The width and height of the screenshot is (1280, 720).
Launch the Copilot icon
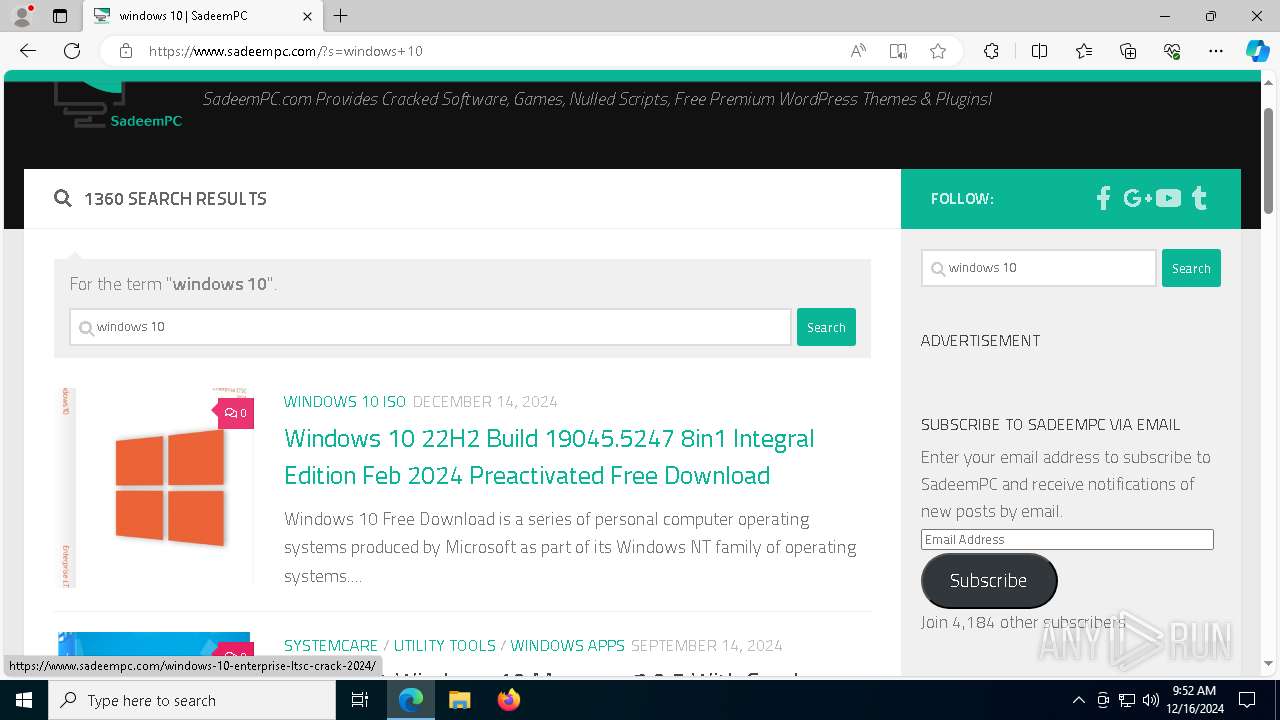(x=1257, y=51)
